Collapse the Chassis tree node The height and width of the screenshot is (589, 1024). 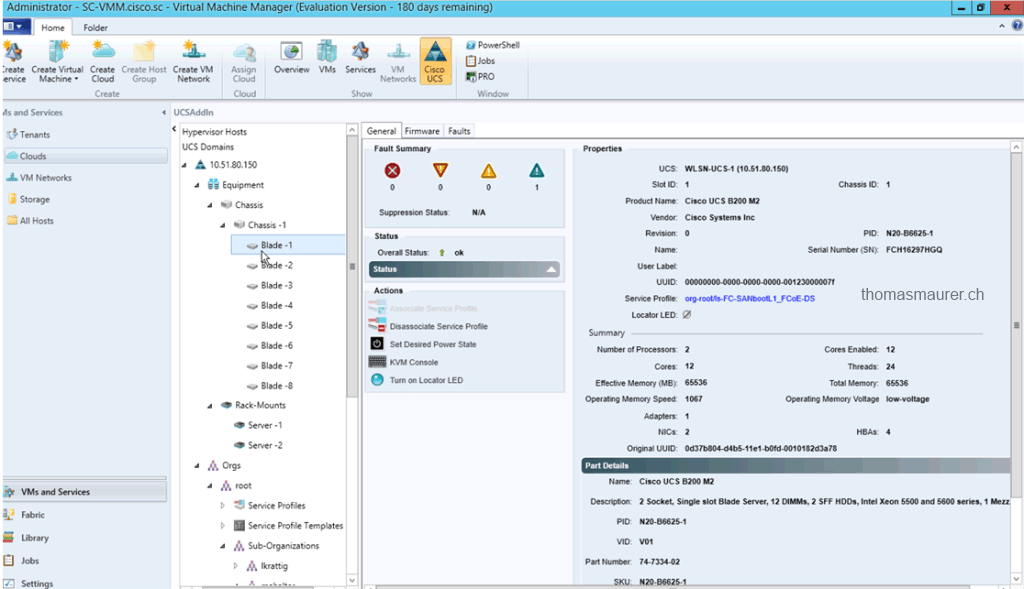point(210,205)
